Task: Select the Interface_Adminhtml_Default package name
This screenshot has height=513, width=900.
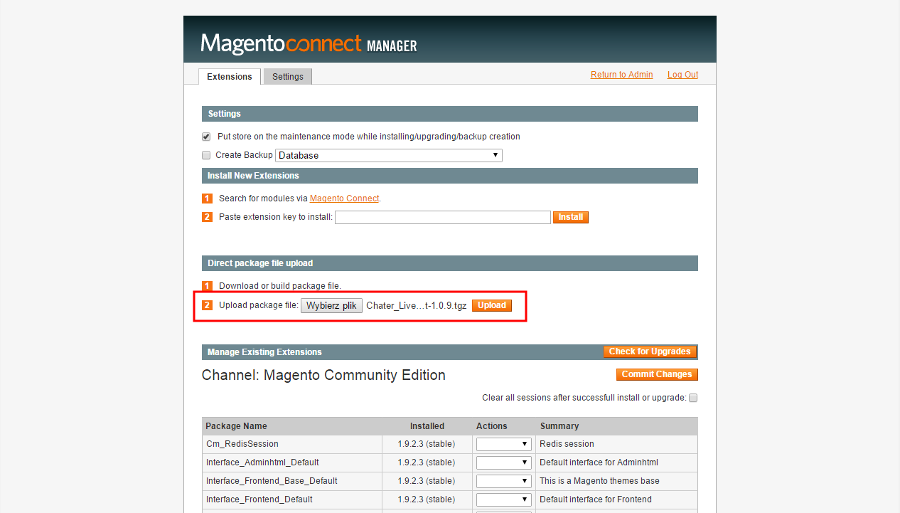Action: [x=262, y=463]
